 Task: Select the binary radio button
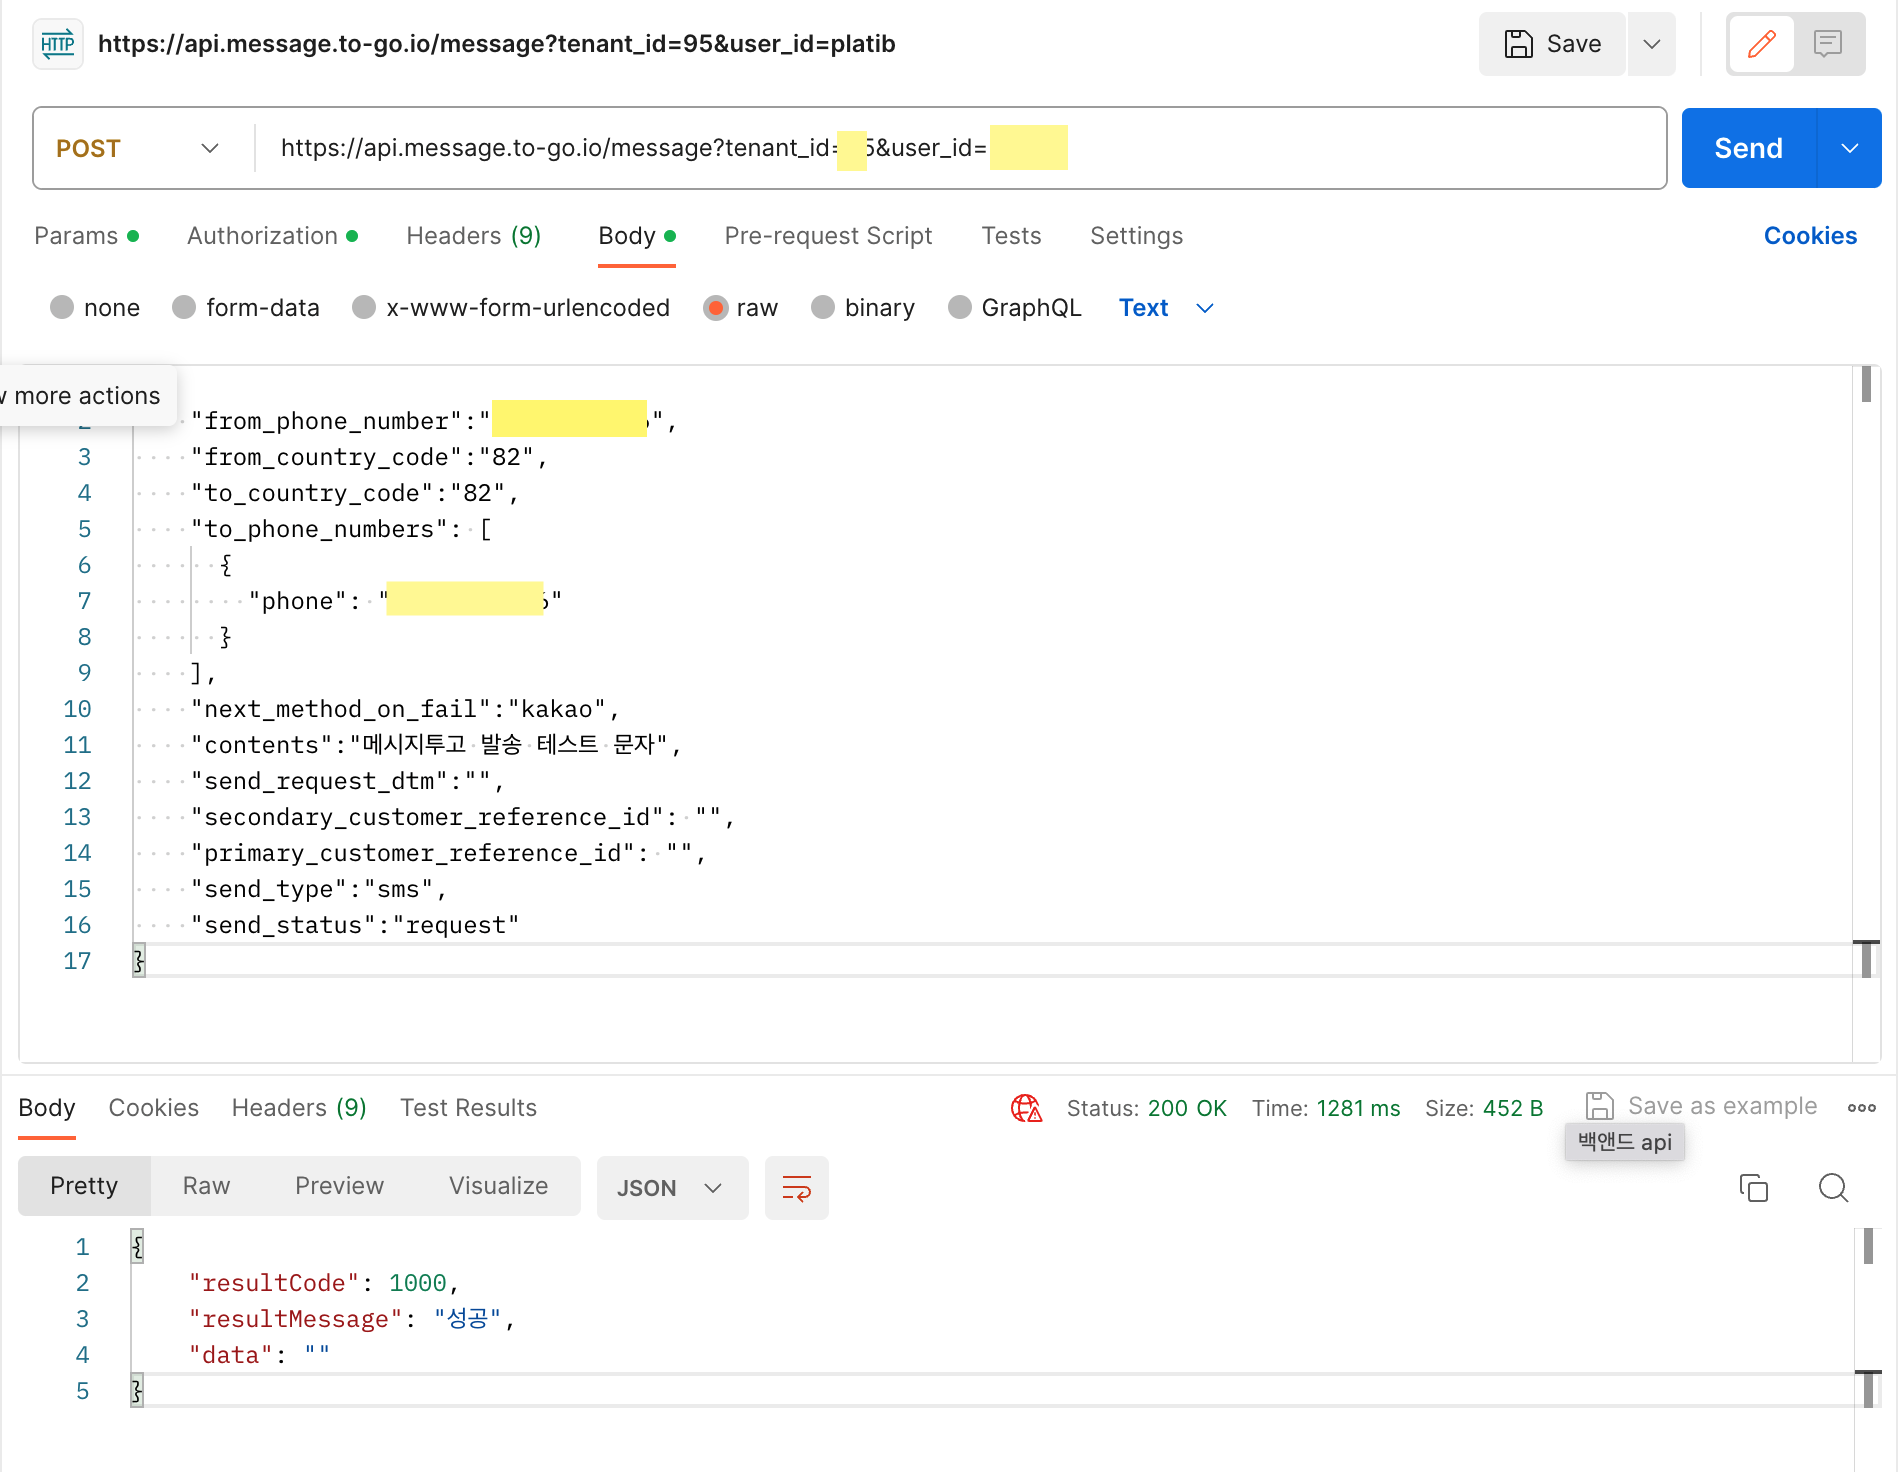pos(823,308)
